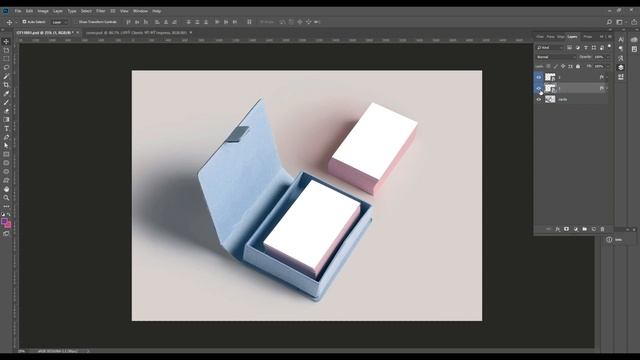Open the Window menu
This screenshot has height=360, width=640.
pyautogui.click(x=140, y=11)
